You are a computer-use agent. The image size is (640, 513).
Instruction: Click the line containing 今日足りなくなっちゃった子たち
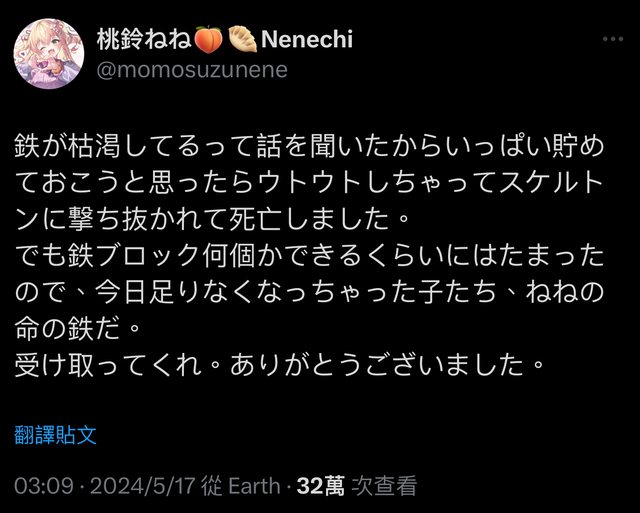[x=310, y=291]
